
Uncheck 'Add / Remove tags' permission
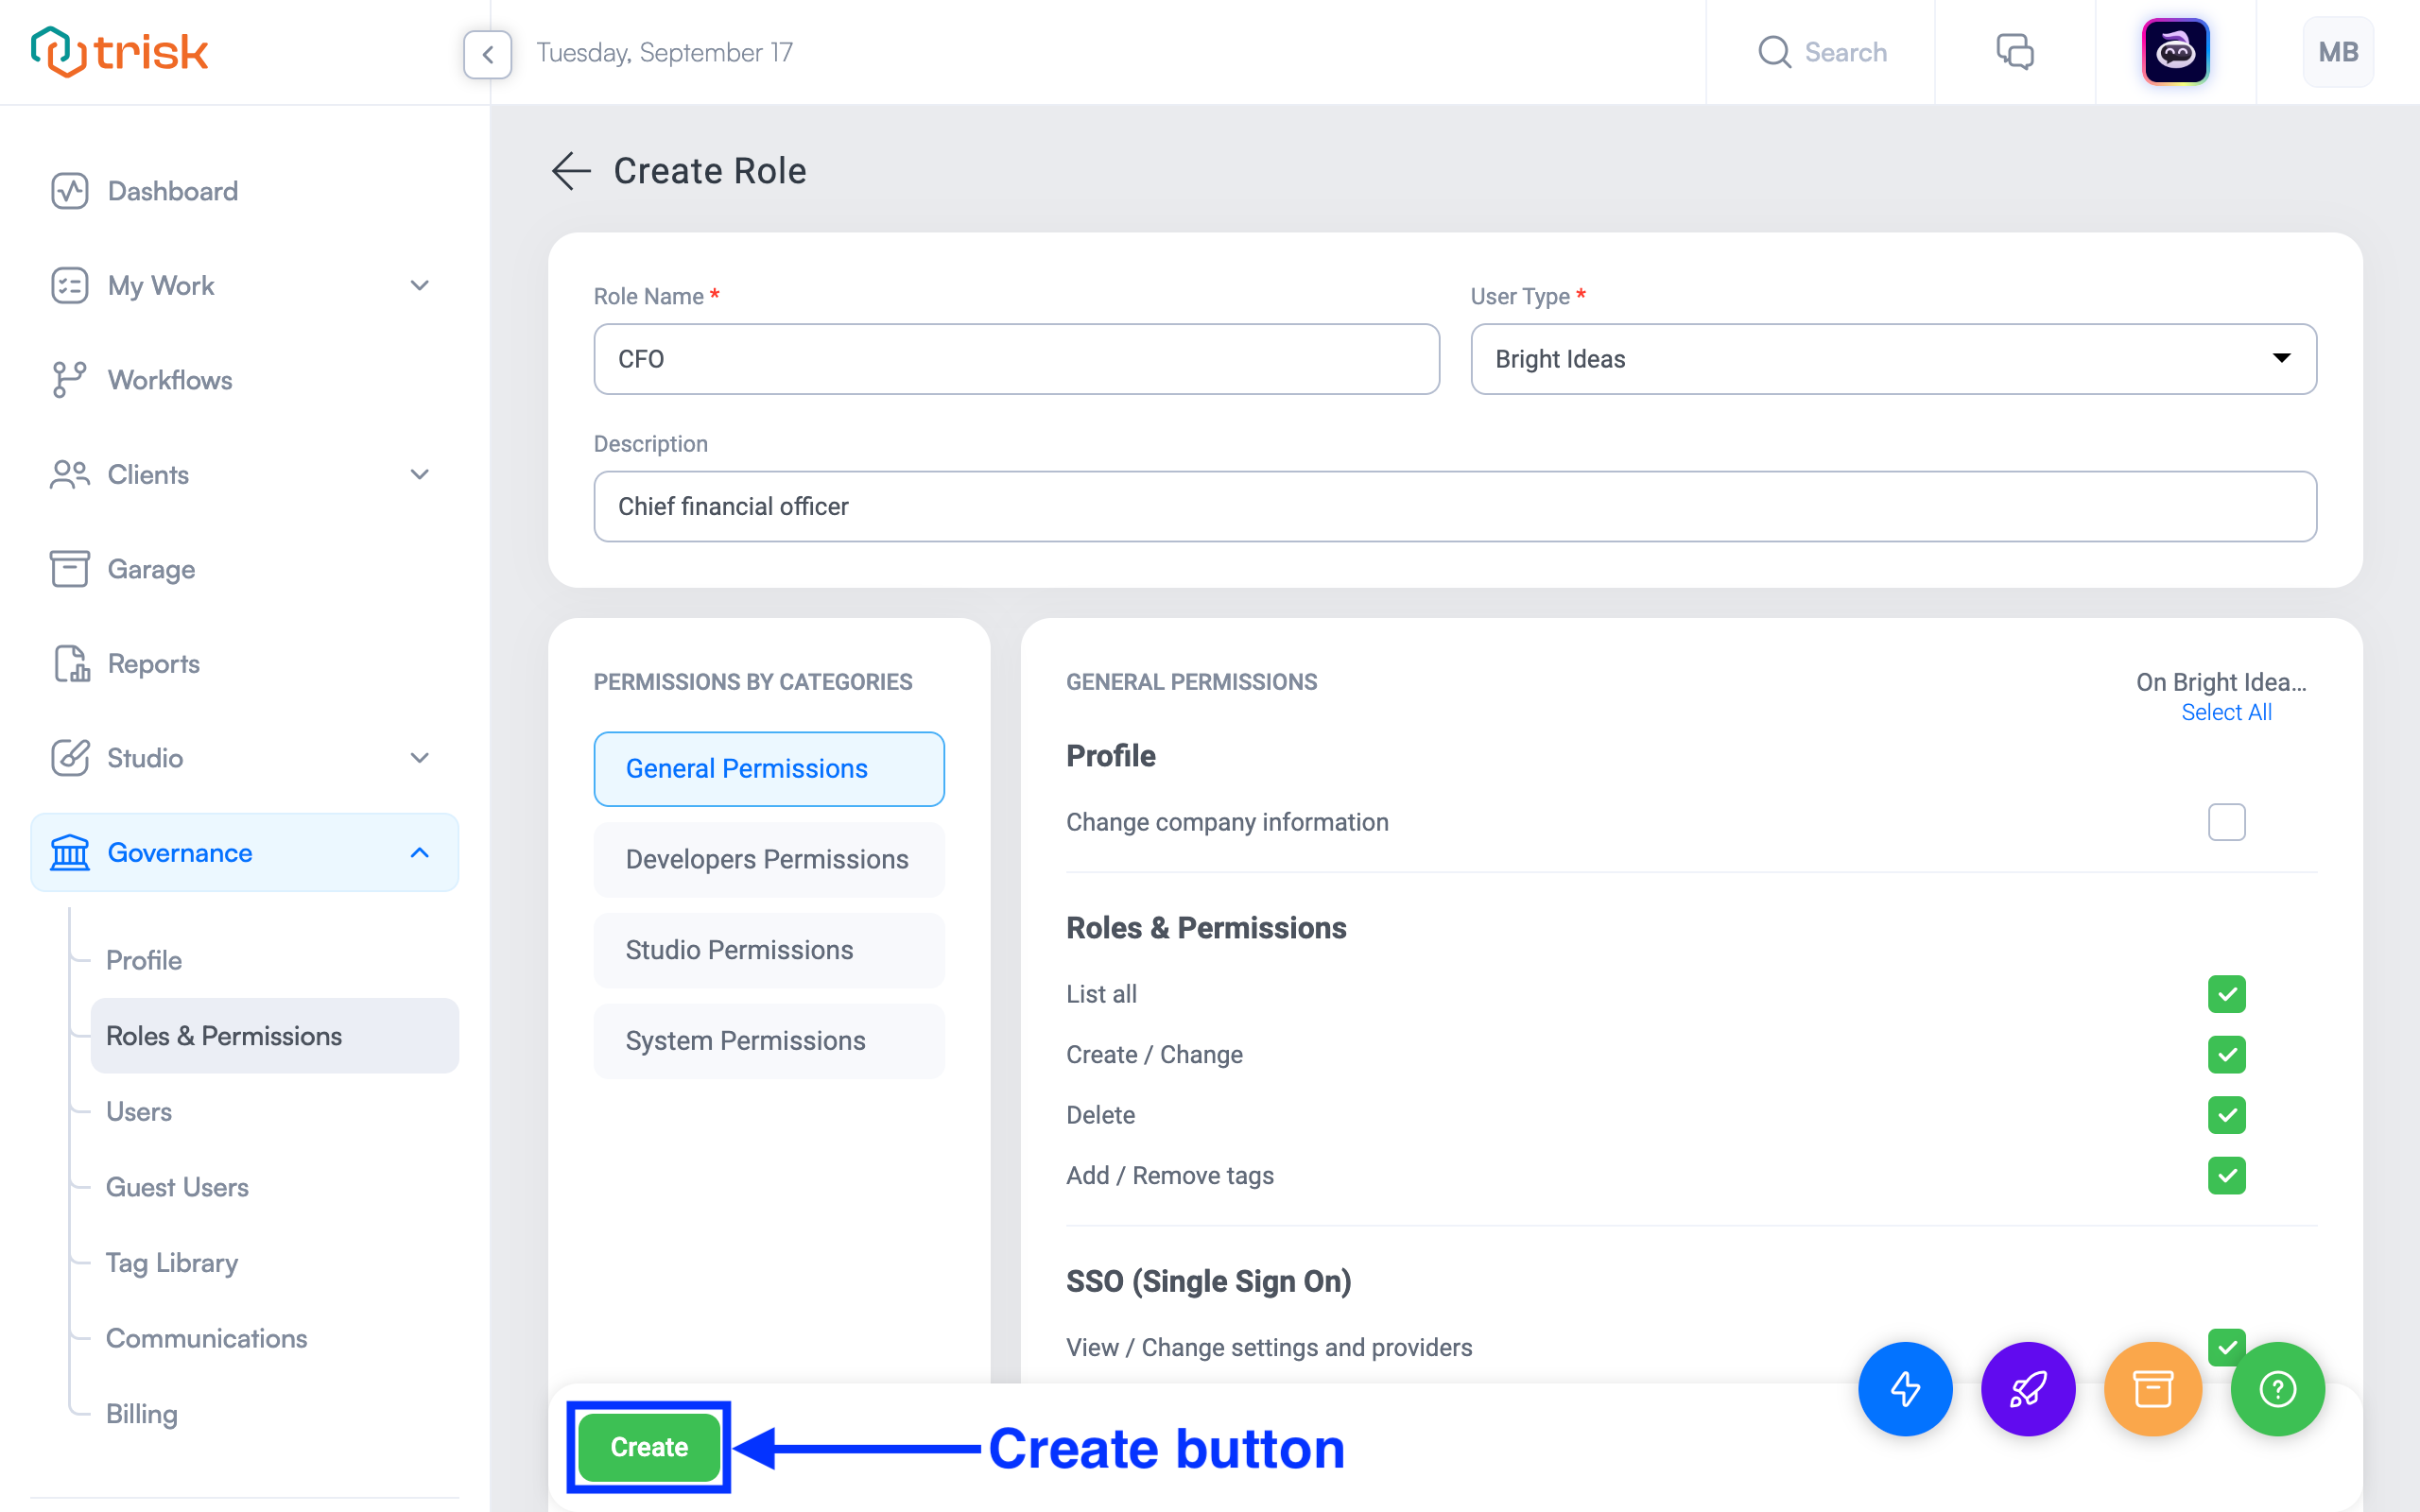2226,1176
